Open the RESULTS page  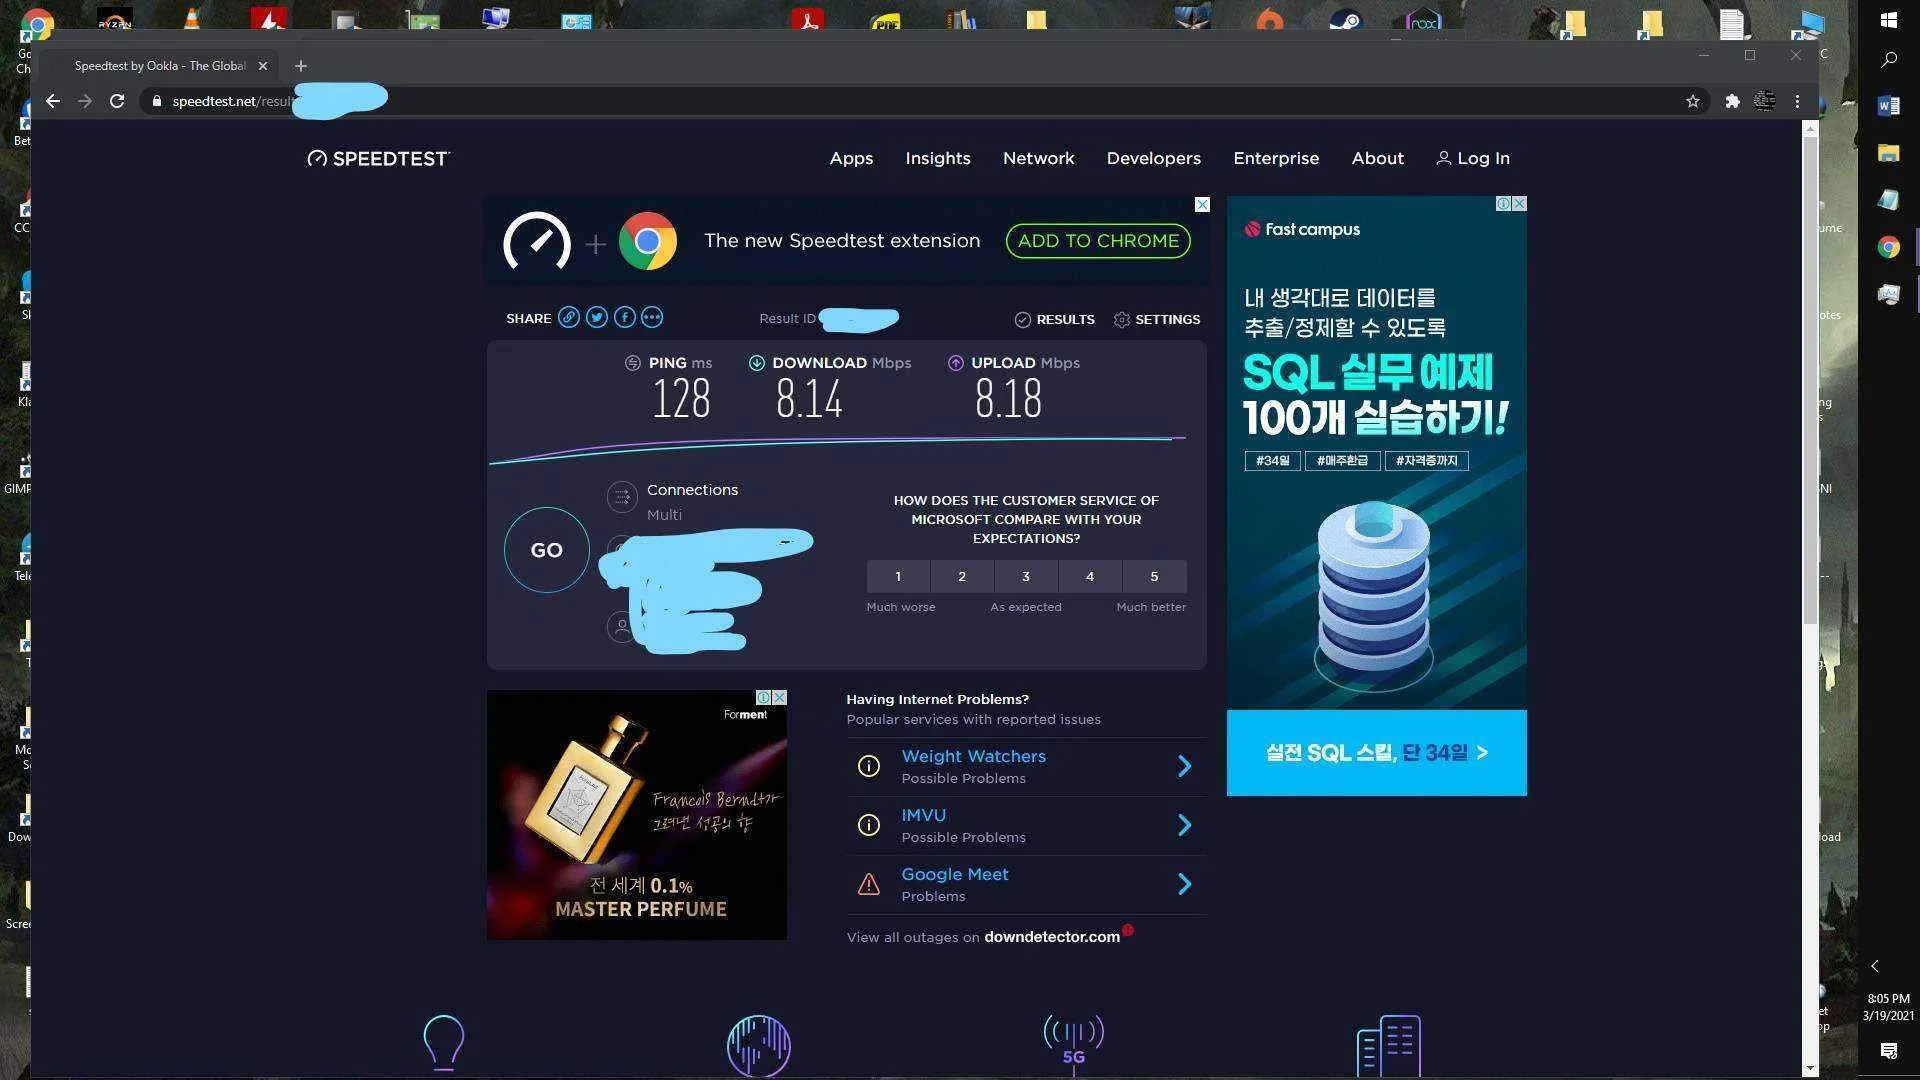[1055, 319]
